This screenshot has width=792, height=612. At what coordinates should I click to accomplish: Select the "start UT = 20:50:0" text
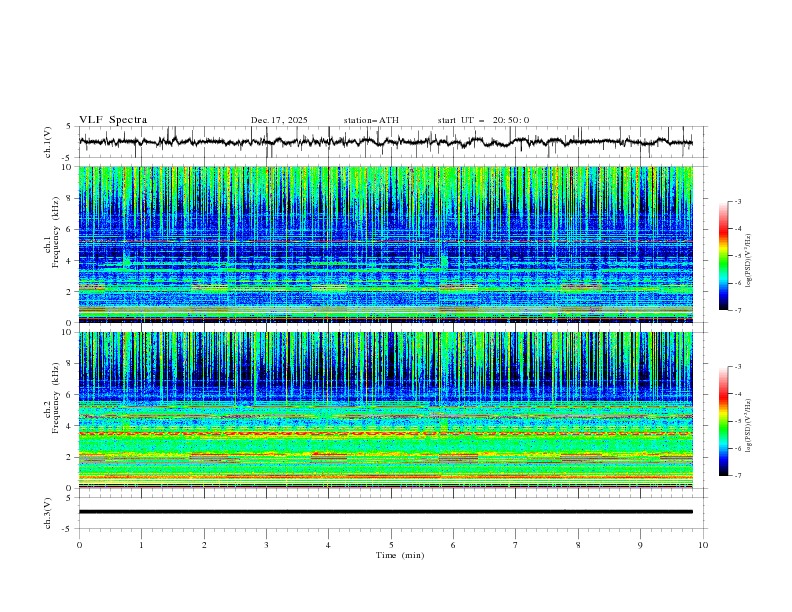(x=483, y=120)
